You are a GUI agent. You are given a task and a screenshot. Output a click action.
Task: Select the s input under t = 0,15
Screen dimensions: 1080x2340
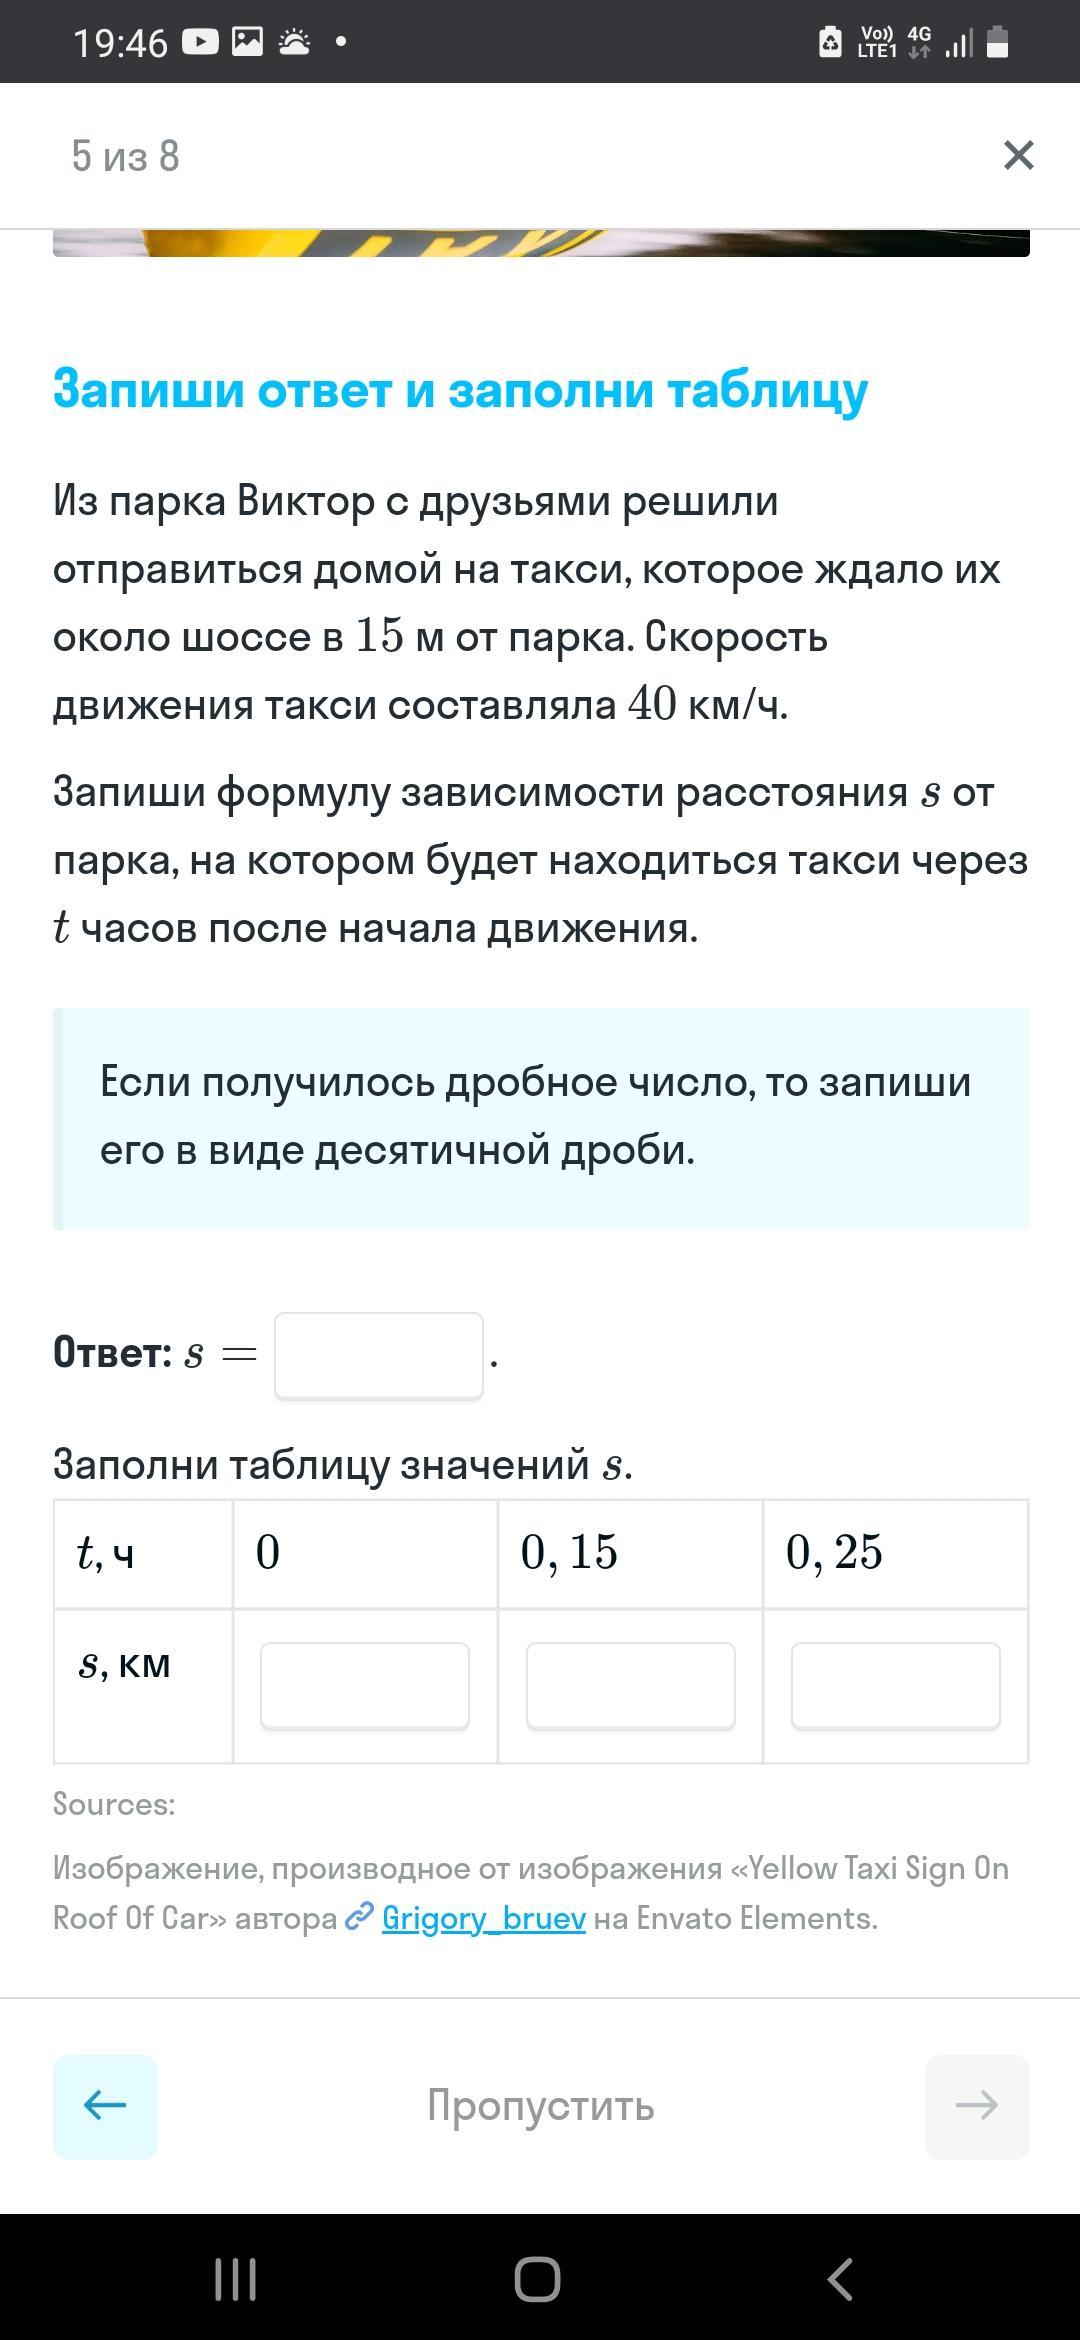click(x=630, y=1685)
